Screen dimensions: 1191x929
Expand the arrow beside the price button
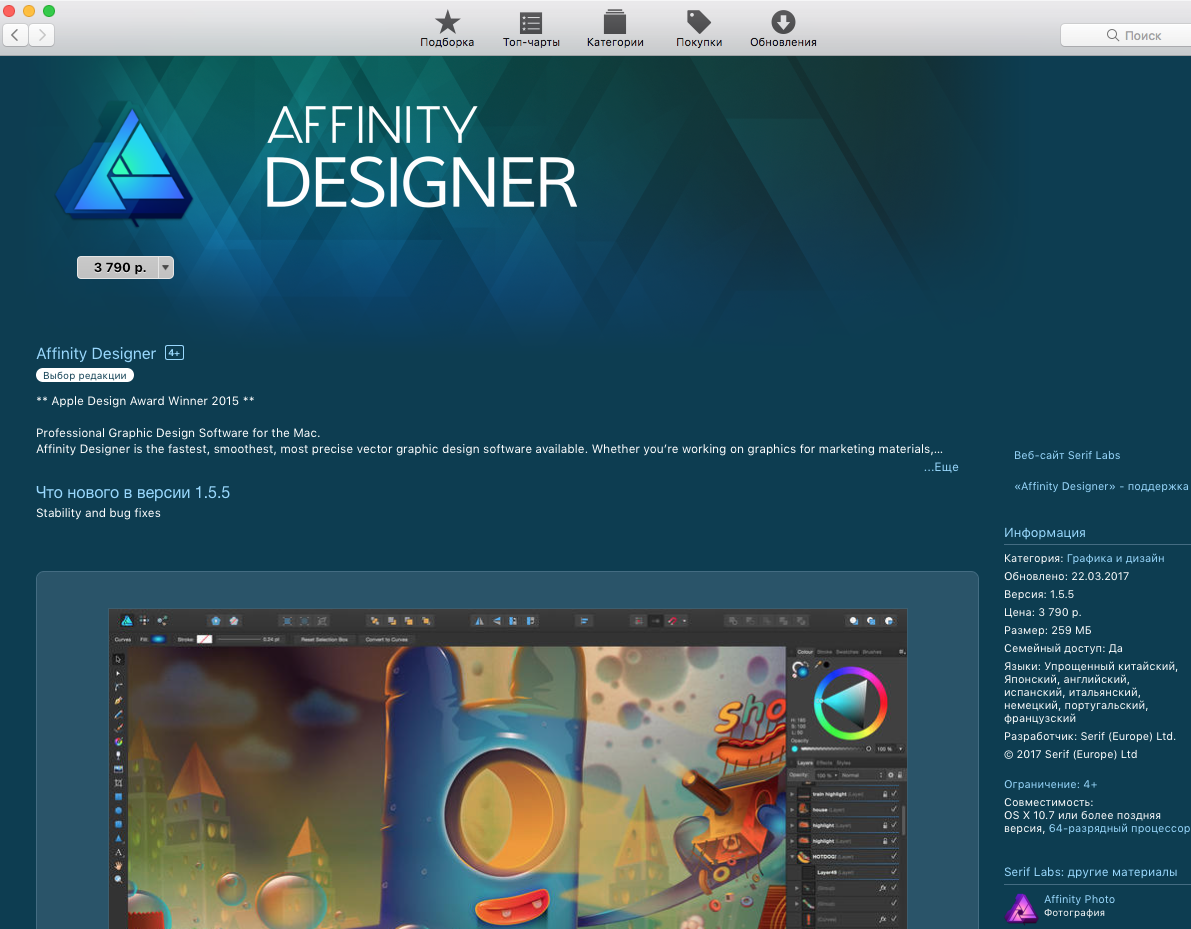[166, 267]
